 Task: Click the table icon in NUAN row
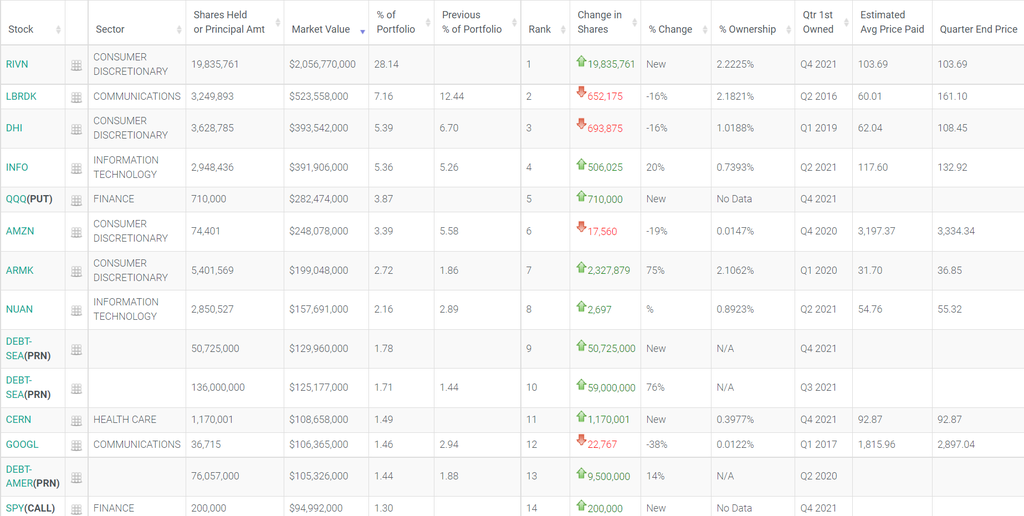76,310
